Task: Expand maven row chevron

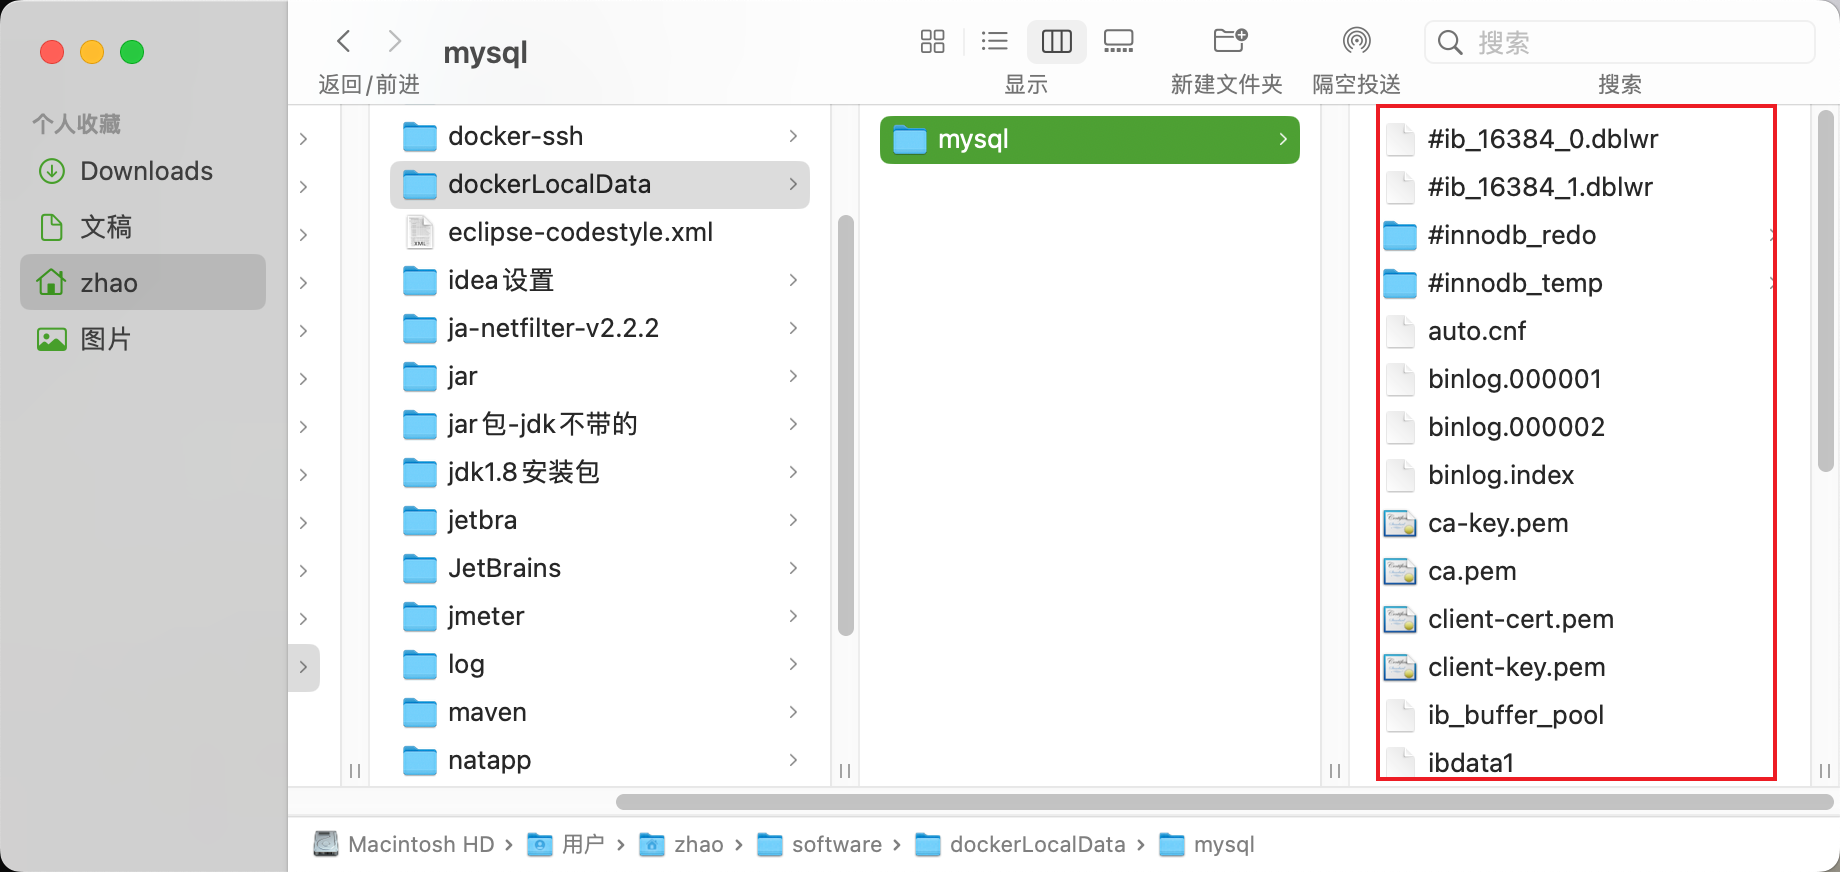Action: coord(793,712)
